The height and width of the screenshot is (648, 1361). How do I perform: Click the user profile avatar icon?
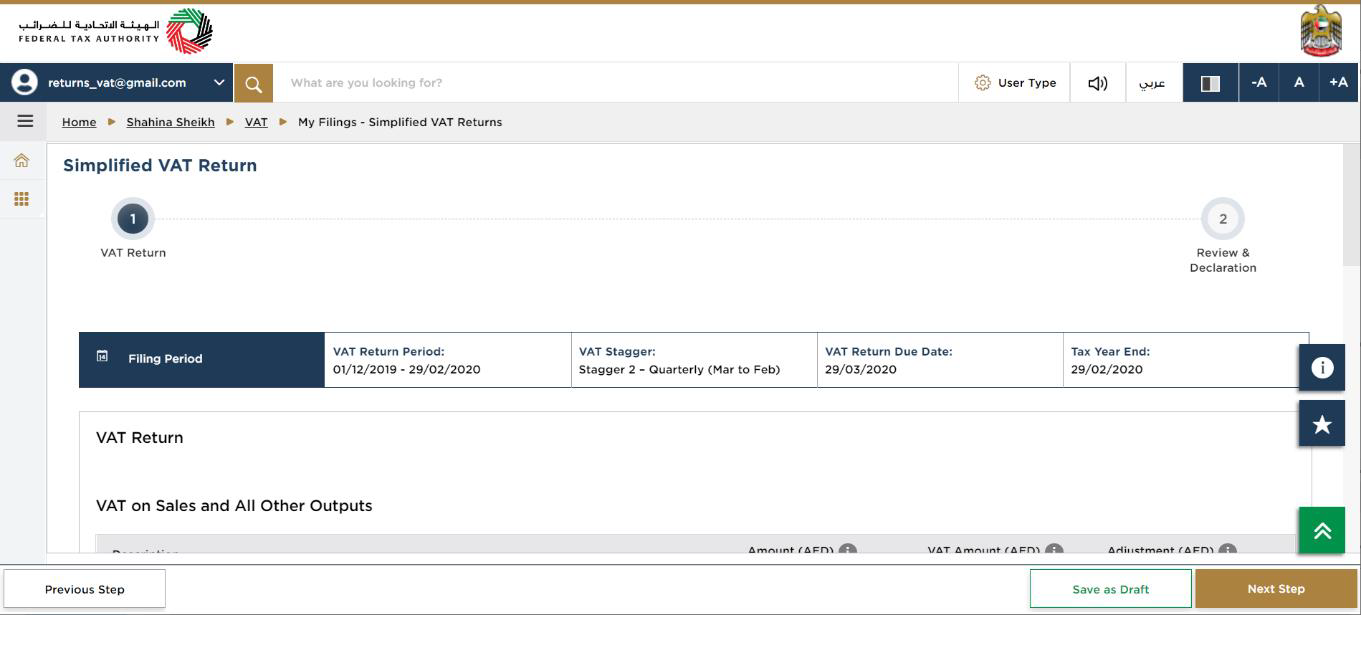(22, 83)
